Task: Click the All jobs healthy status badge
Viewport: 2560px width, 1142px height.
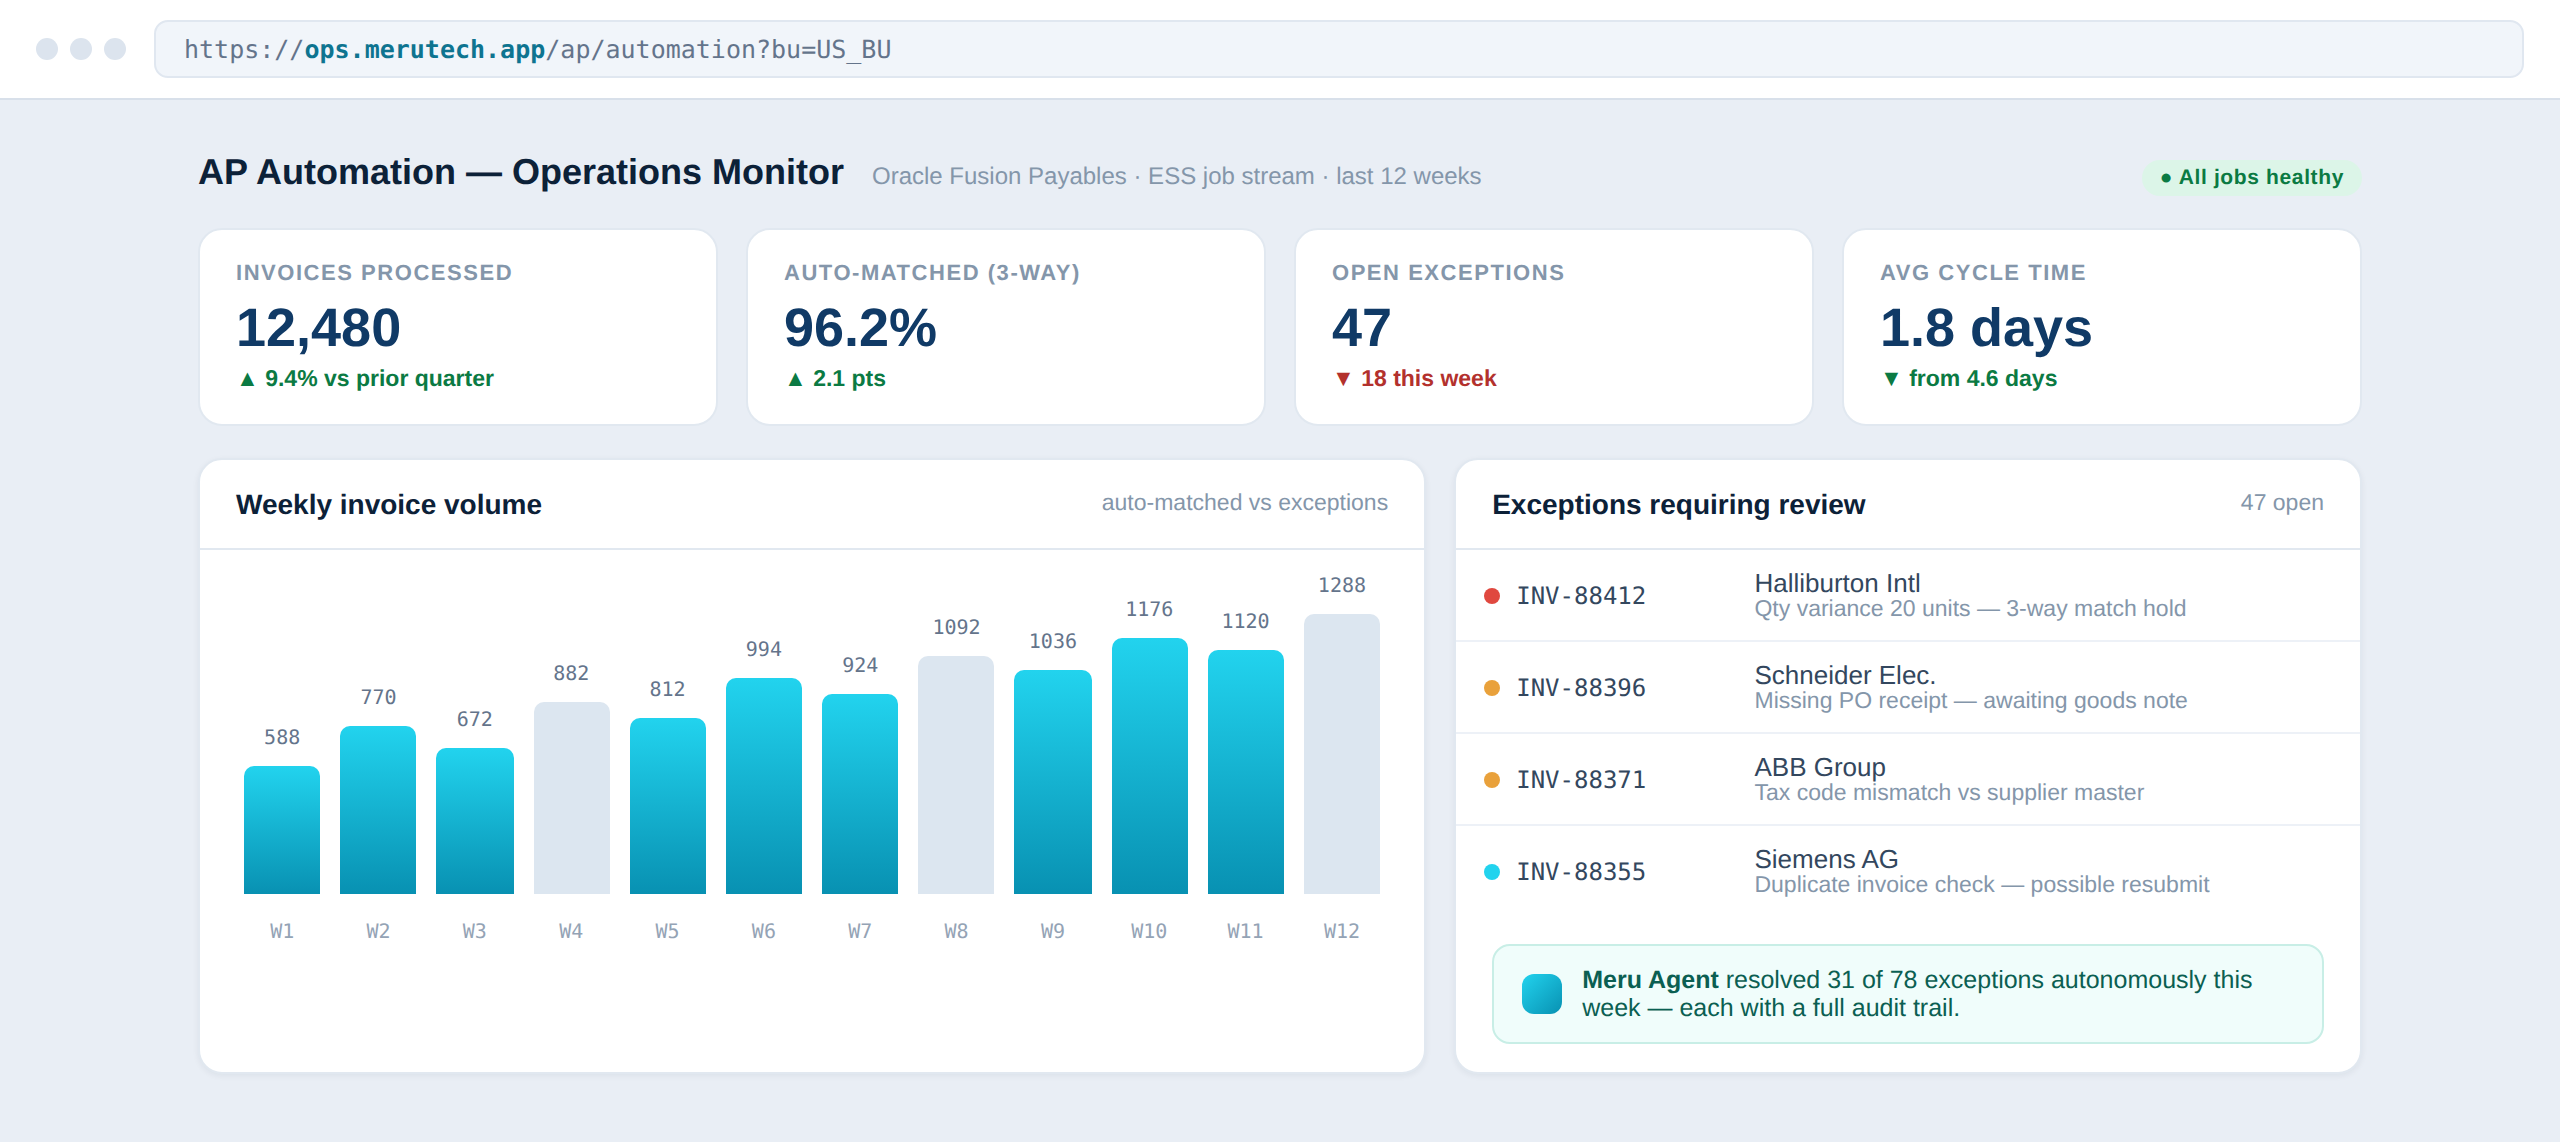Action: click(x=2251, y=177)
